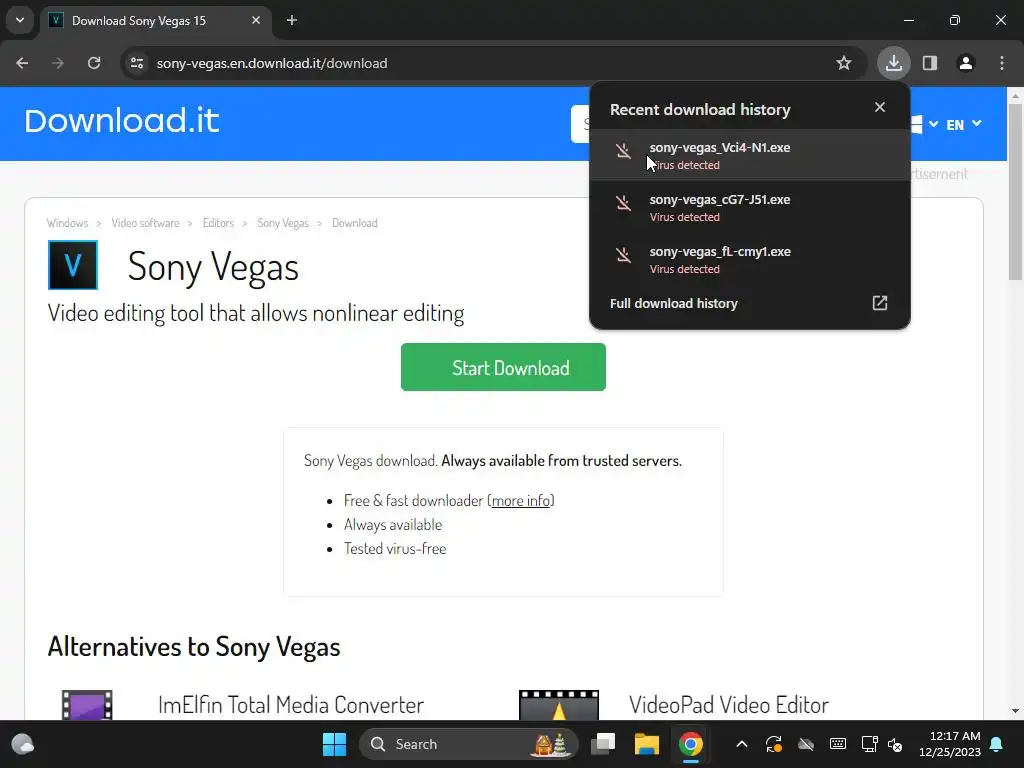Viewport: 1024px width, 768px height.
Task: Click the Start Download button
Action: (504, 367)
